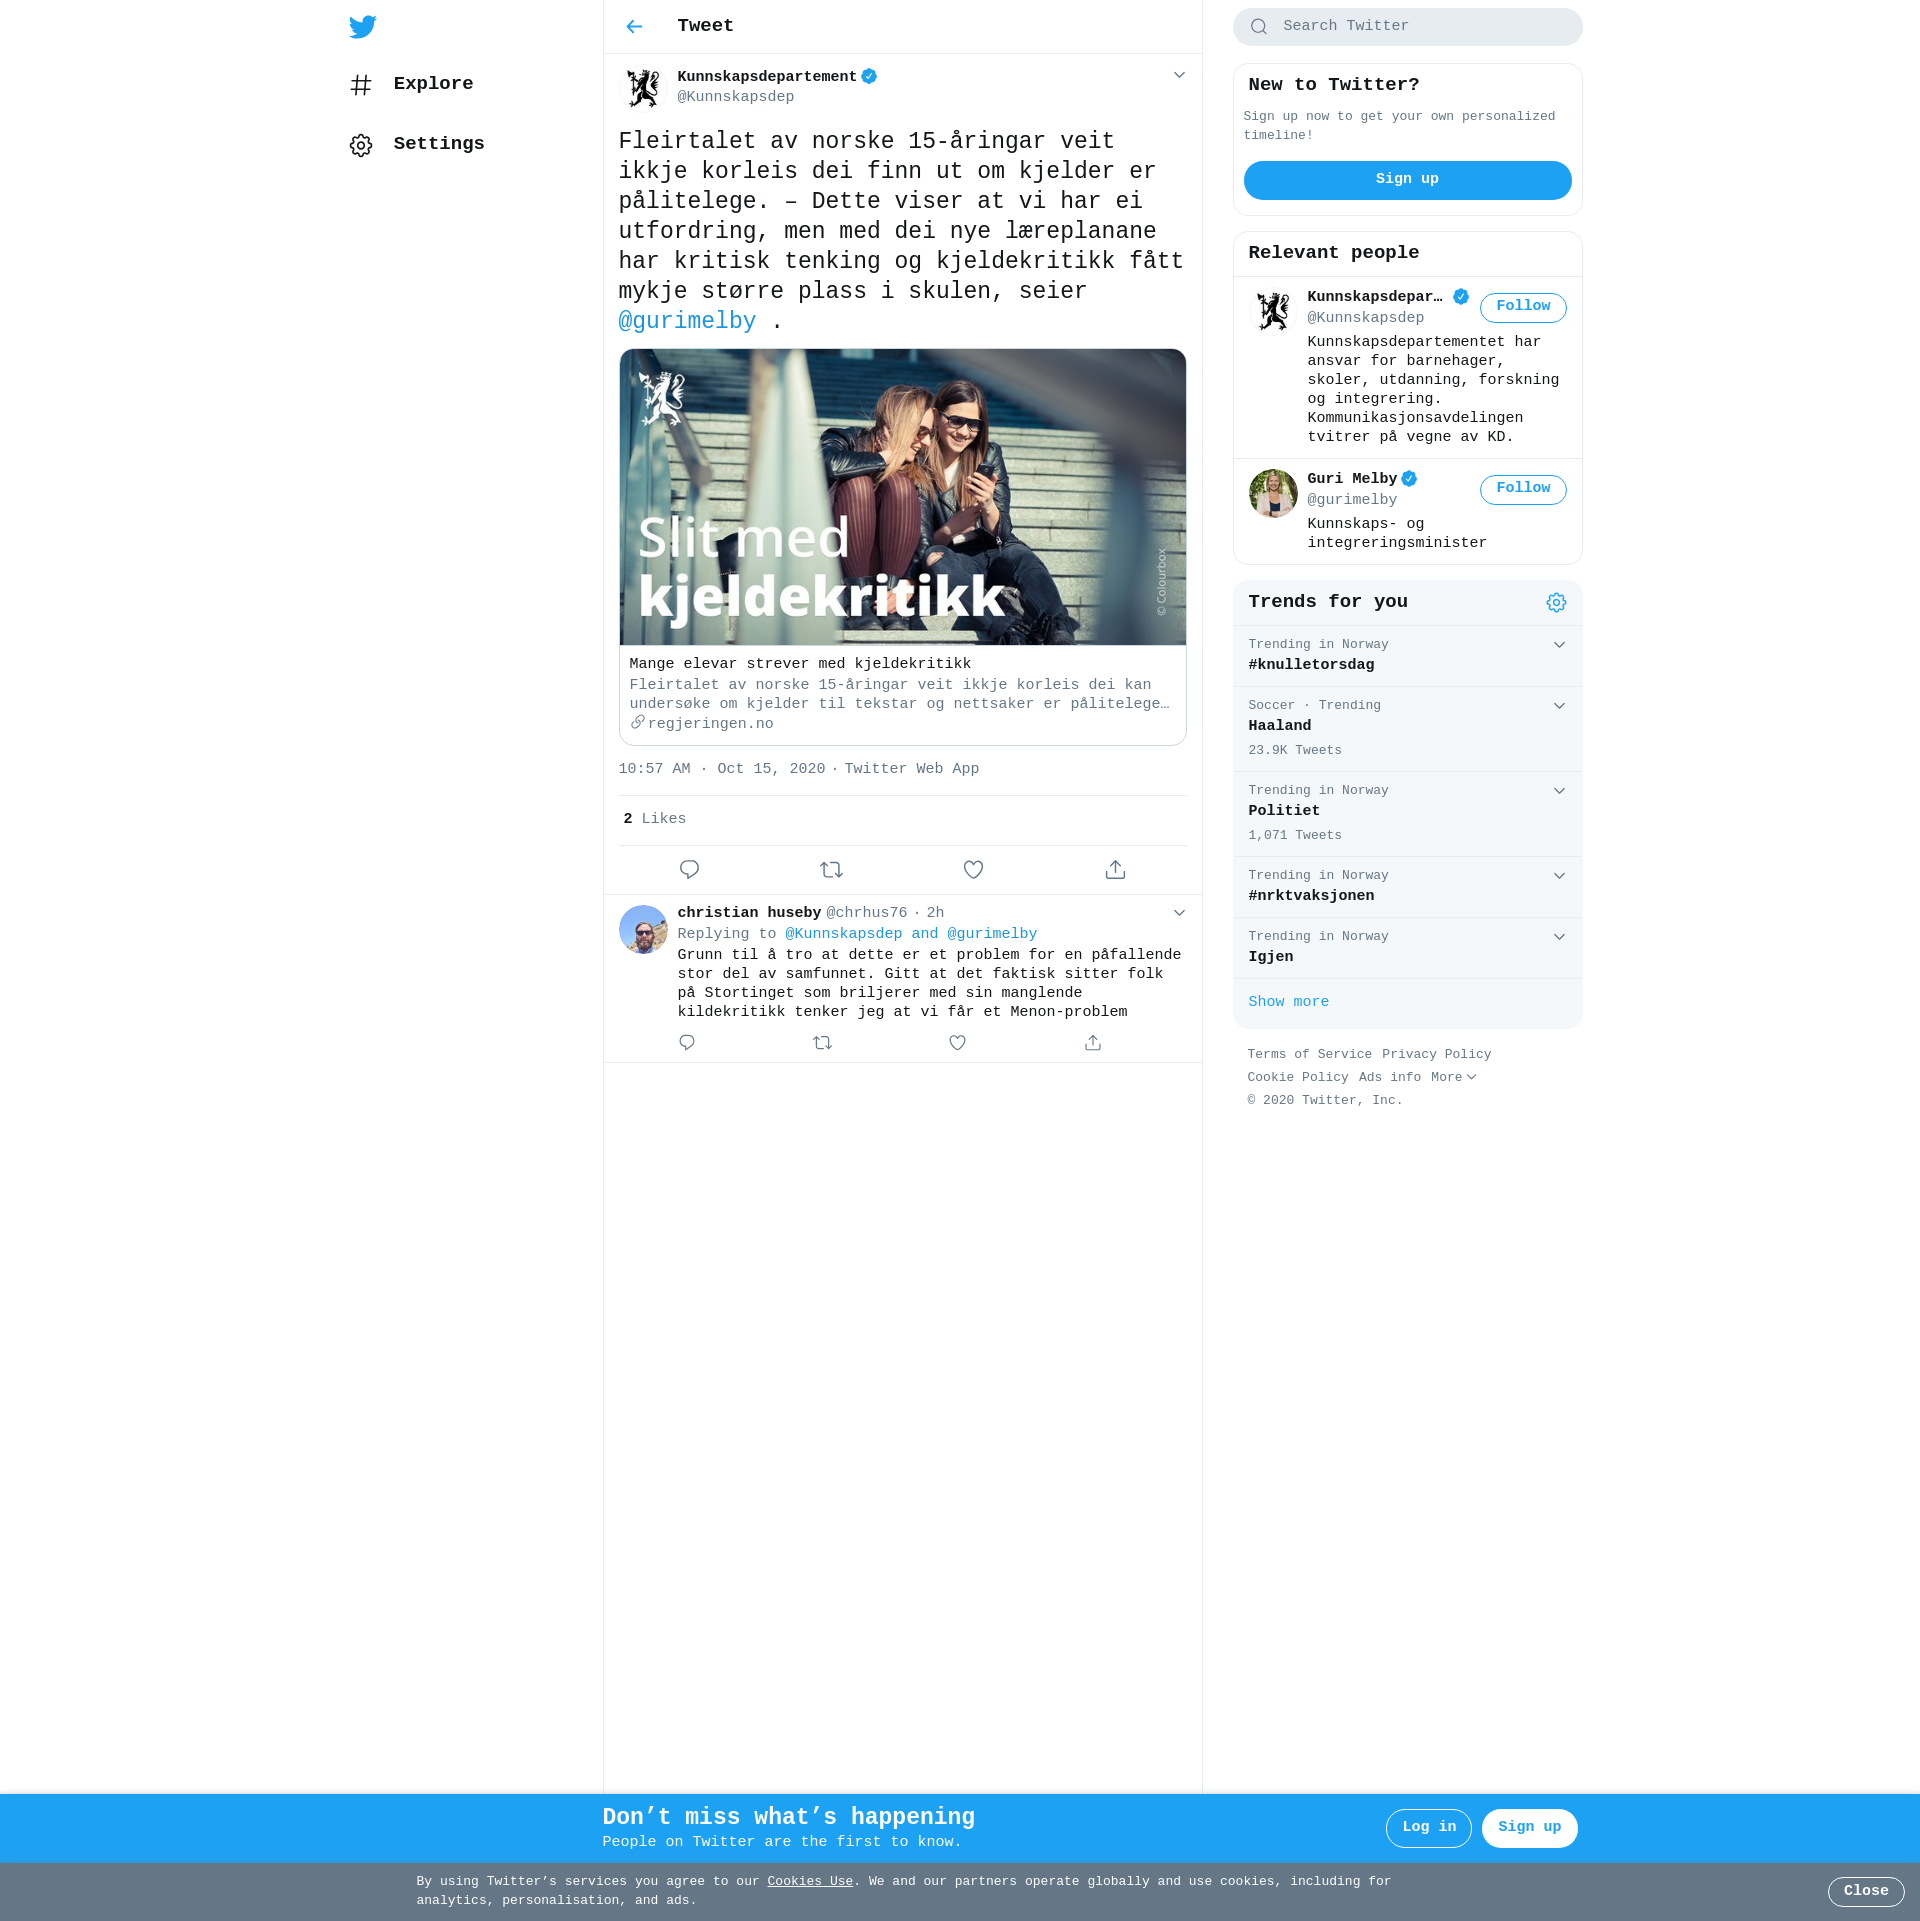Click the @gurimelby mention in tweet

(687, 321)
